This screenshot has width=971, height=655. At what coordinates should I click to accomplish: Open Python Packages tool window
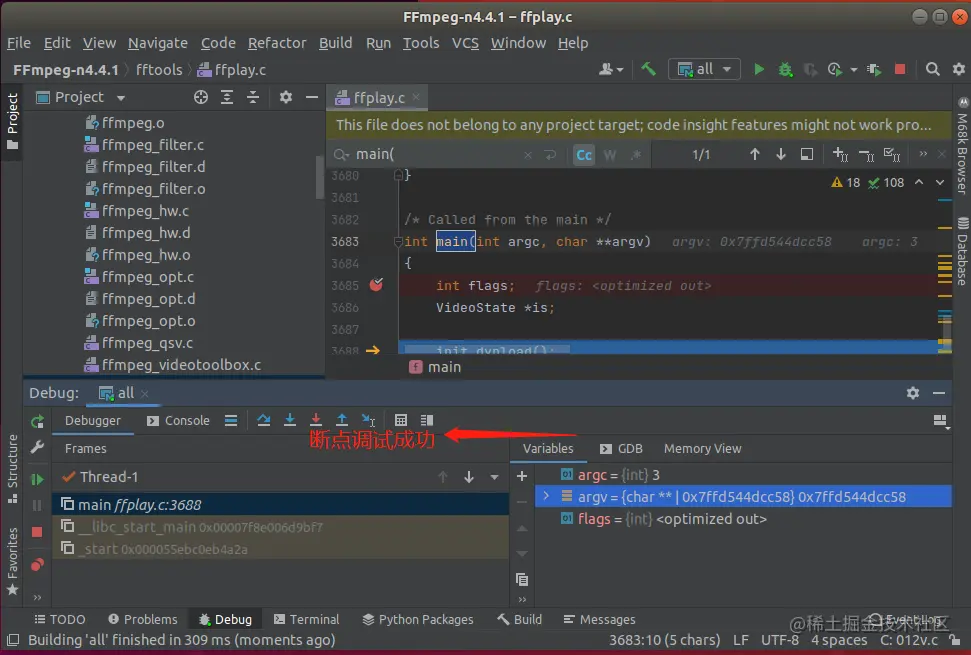coord(418,619)
